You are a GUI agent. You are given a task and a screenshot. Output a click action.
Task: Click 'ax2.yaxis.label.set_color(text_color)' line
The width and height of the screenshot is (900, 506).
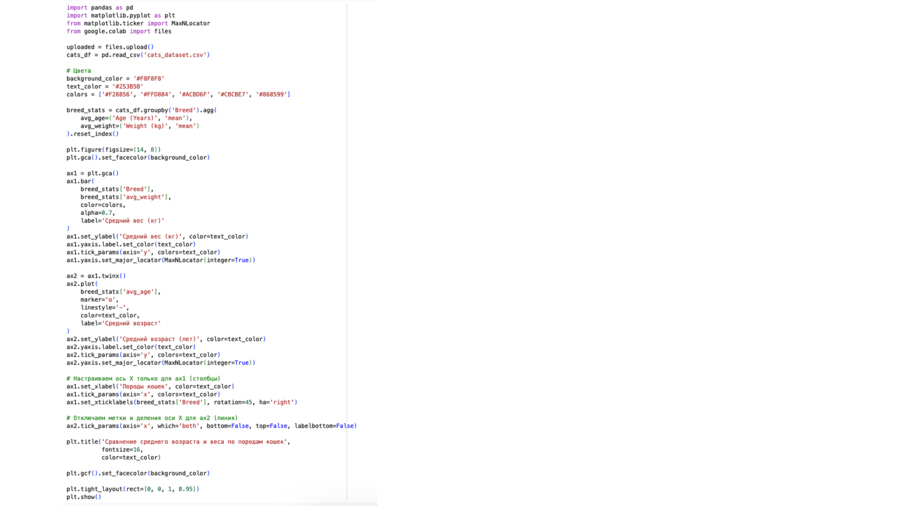pyautogui.click(x=131, y=347)
